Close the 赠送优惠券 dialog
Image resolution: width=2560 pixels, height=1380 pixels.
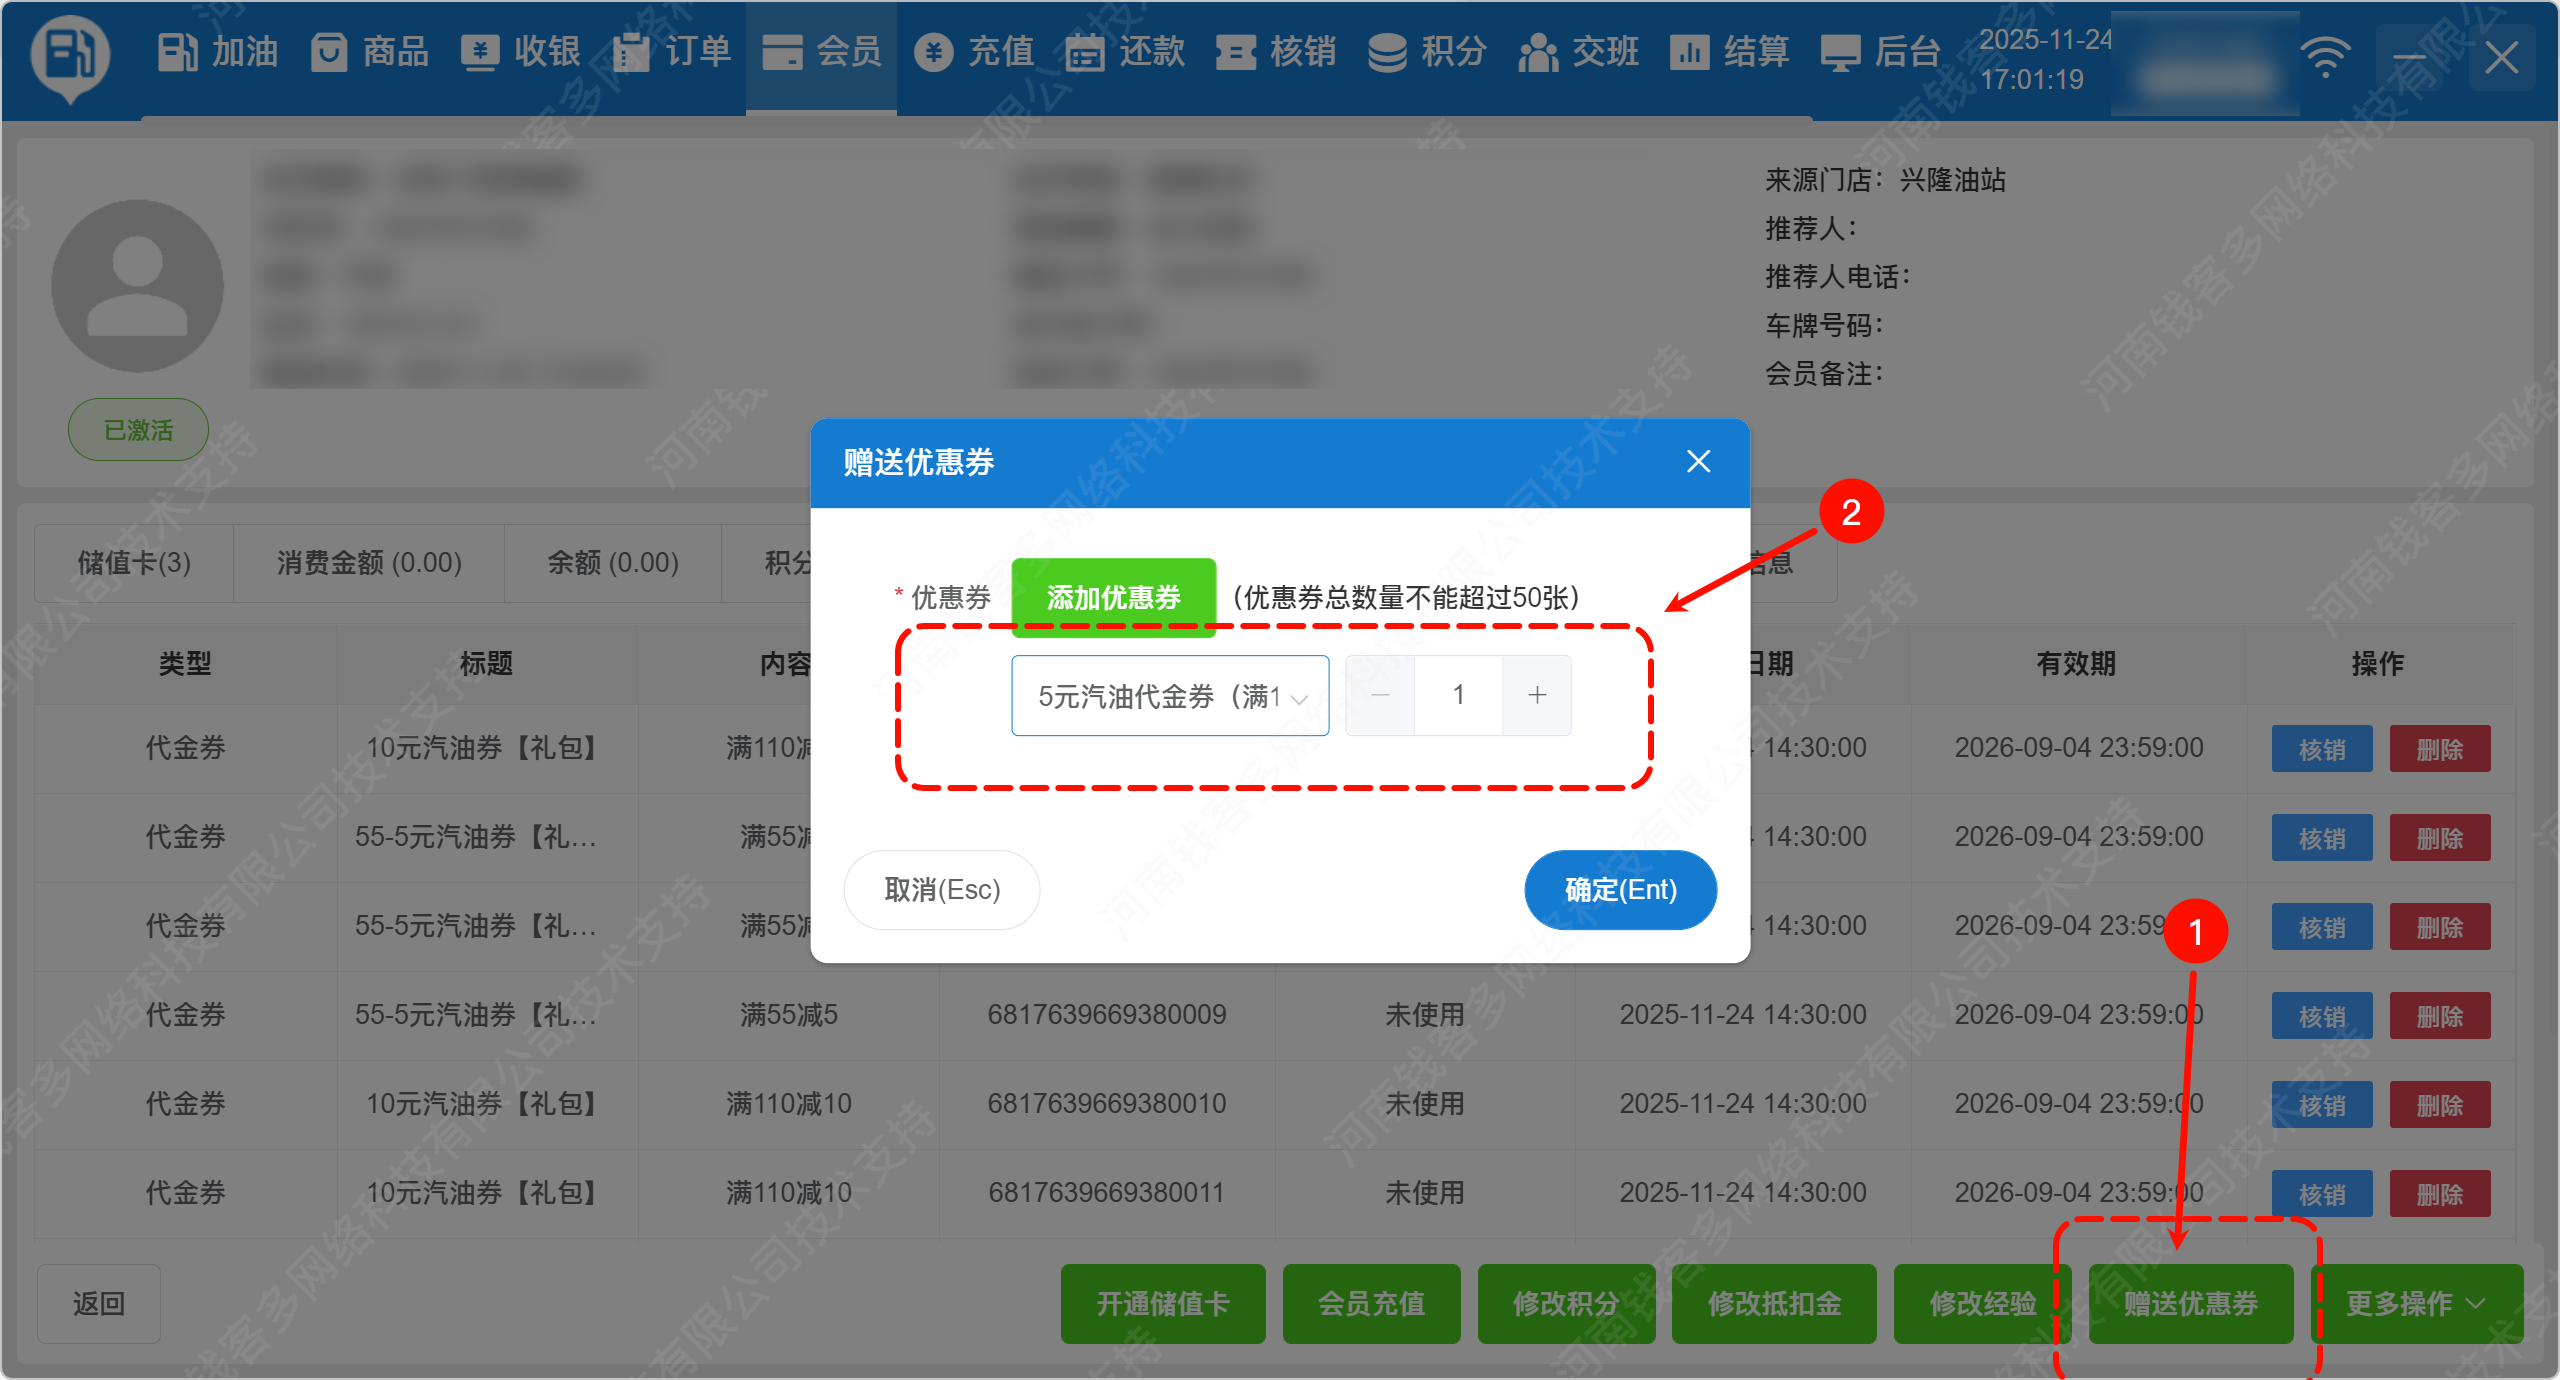coord(1698,462)
